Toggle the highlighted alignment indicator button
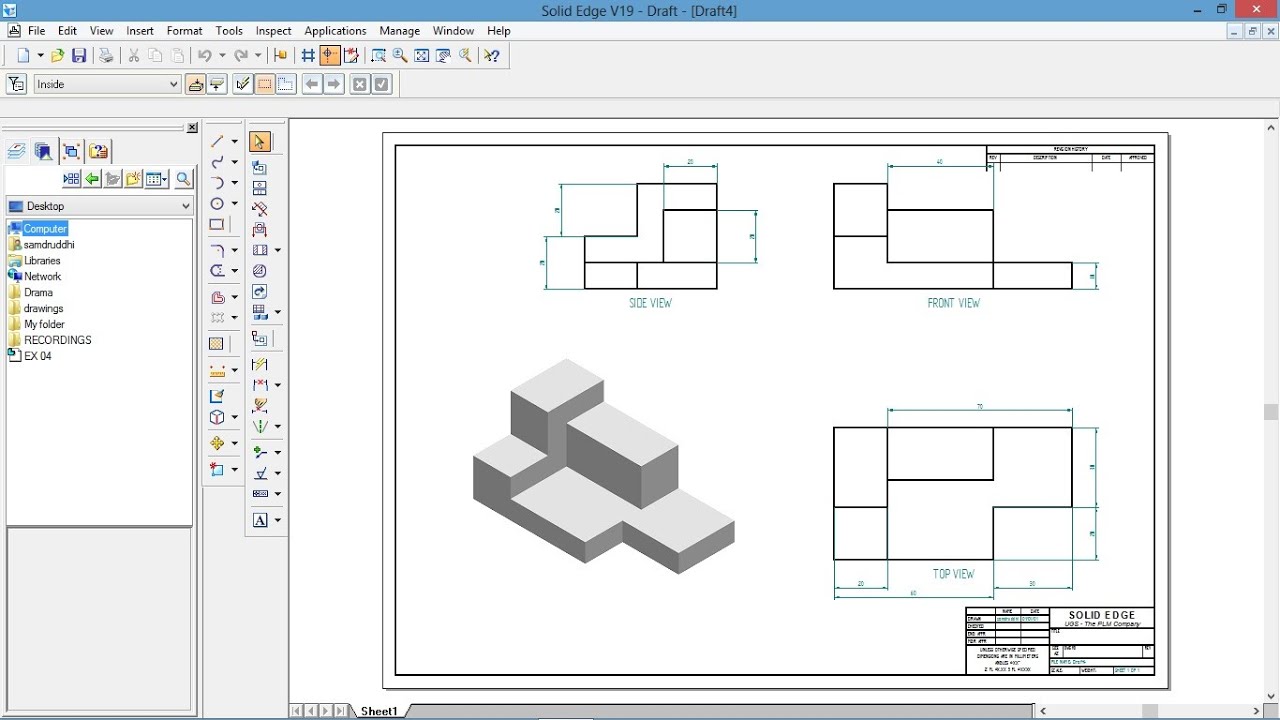Image resolution: width=1280 pixels, height=720 pixels. (330, 56)
